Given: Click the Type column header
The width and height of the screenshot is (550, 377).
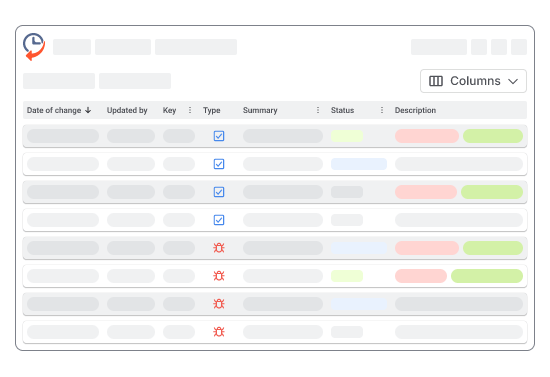Looking at the screenshot, I should pyautogui.click(x=212, y=110).
